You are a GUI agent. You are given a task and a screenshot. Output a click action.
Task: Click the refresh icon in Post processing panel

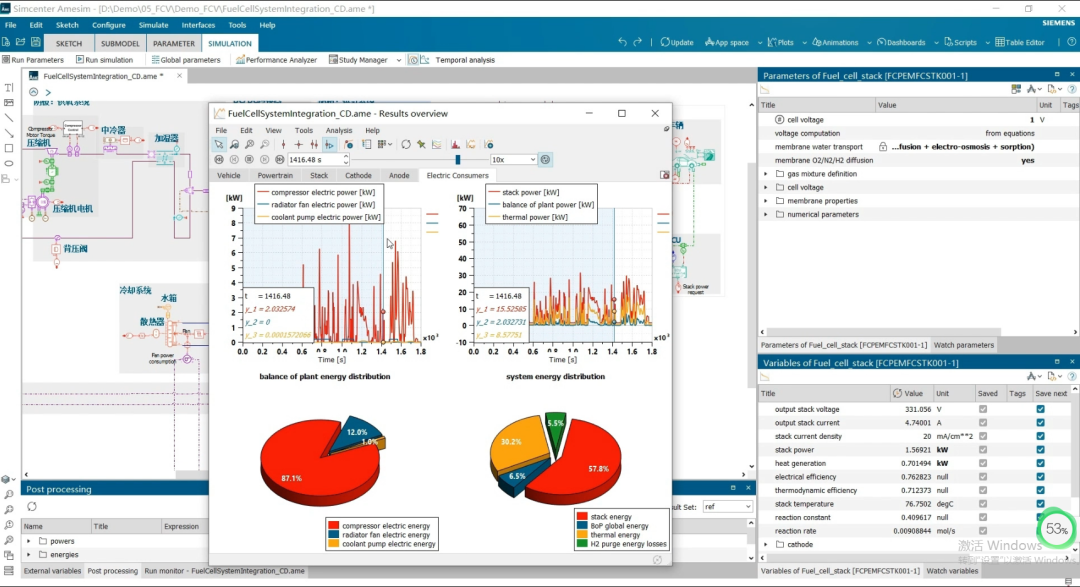(32, 506)
